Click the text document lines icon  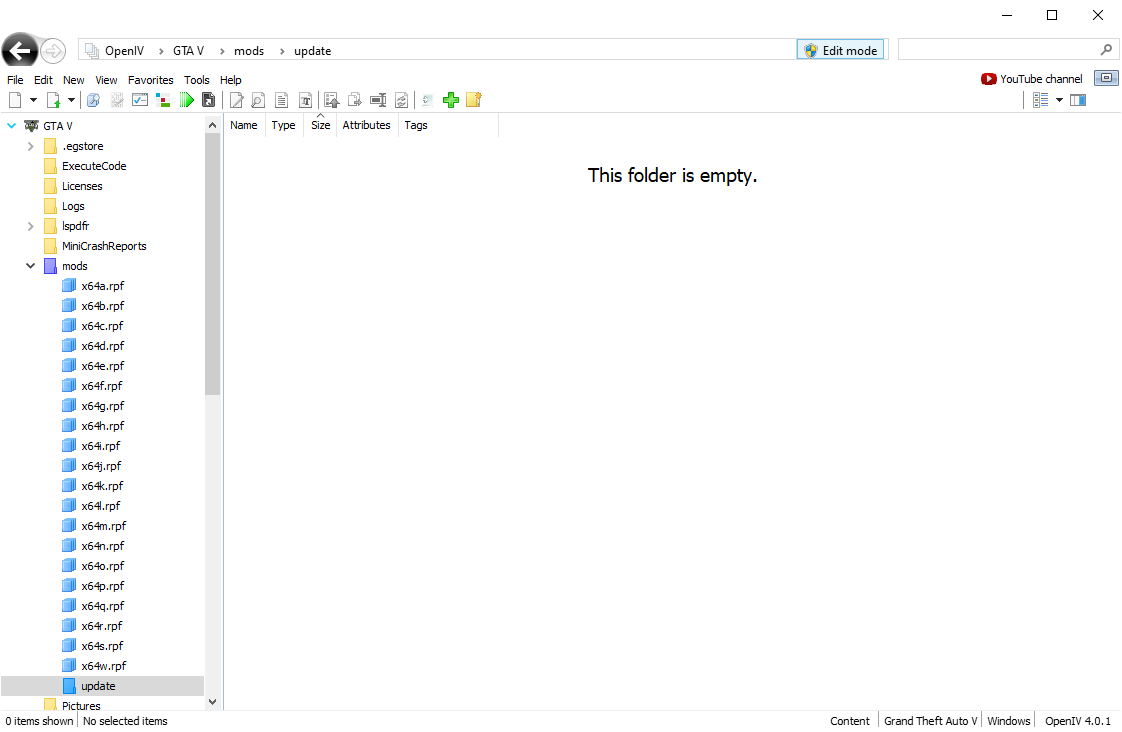(282, 100)
